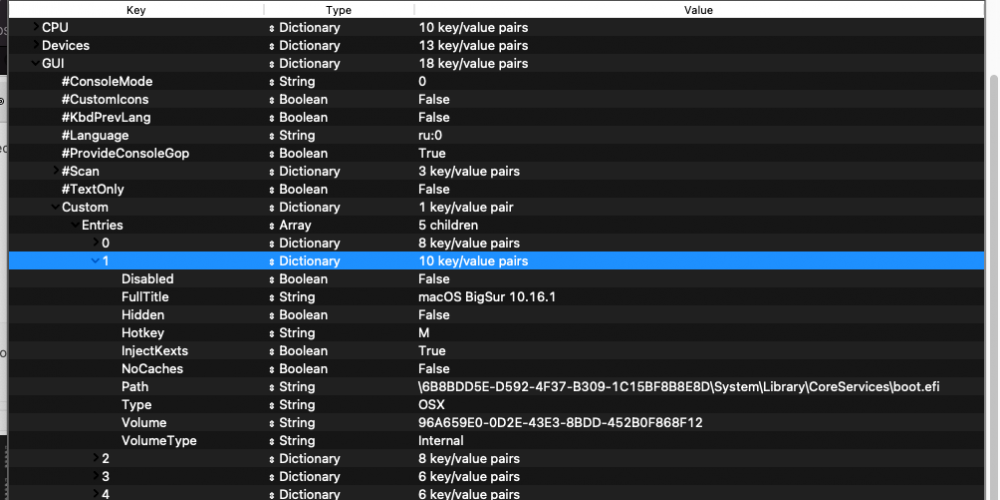Image resolution: width=1000 pixels, height=500 pixels.
Task: Select the #KbdPrevLang key
Action: pyautogui.click(x=106, y=117)
